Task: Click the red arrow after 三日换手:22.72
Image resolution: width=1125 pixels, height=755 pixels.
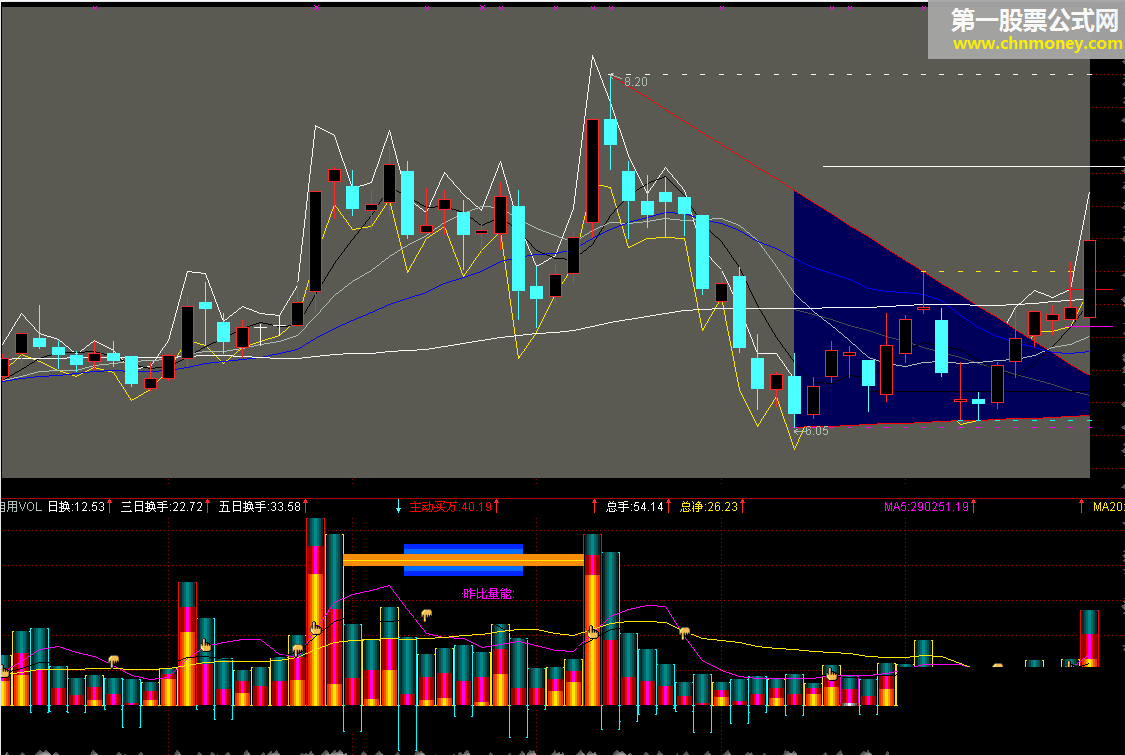Action: (208, 506)
